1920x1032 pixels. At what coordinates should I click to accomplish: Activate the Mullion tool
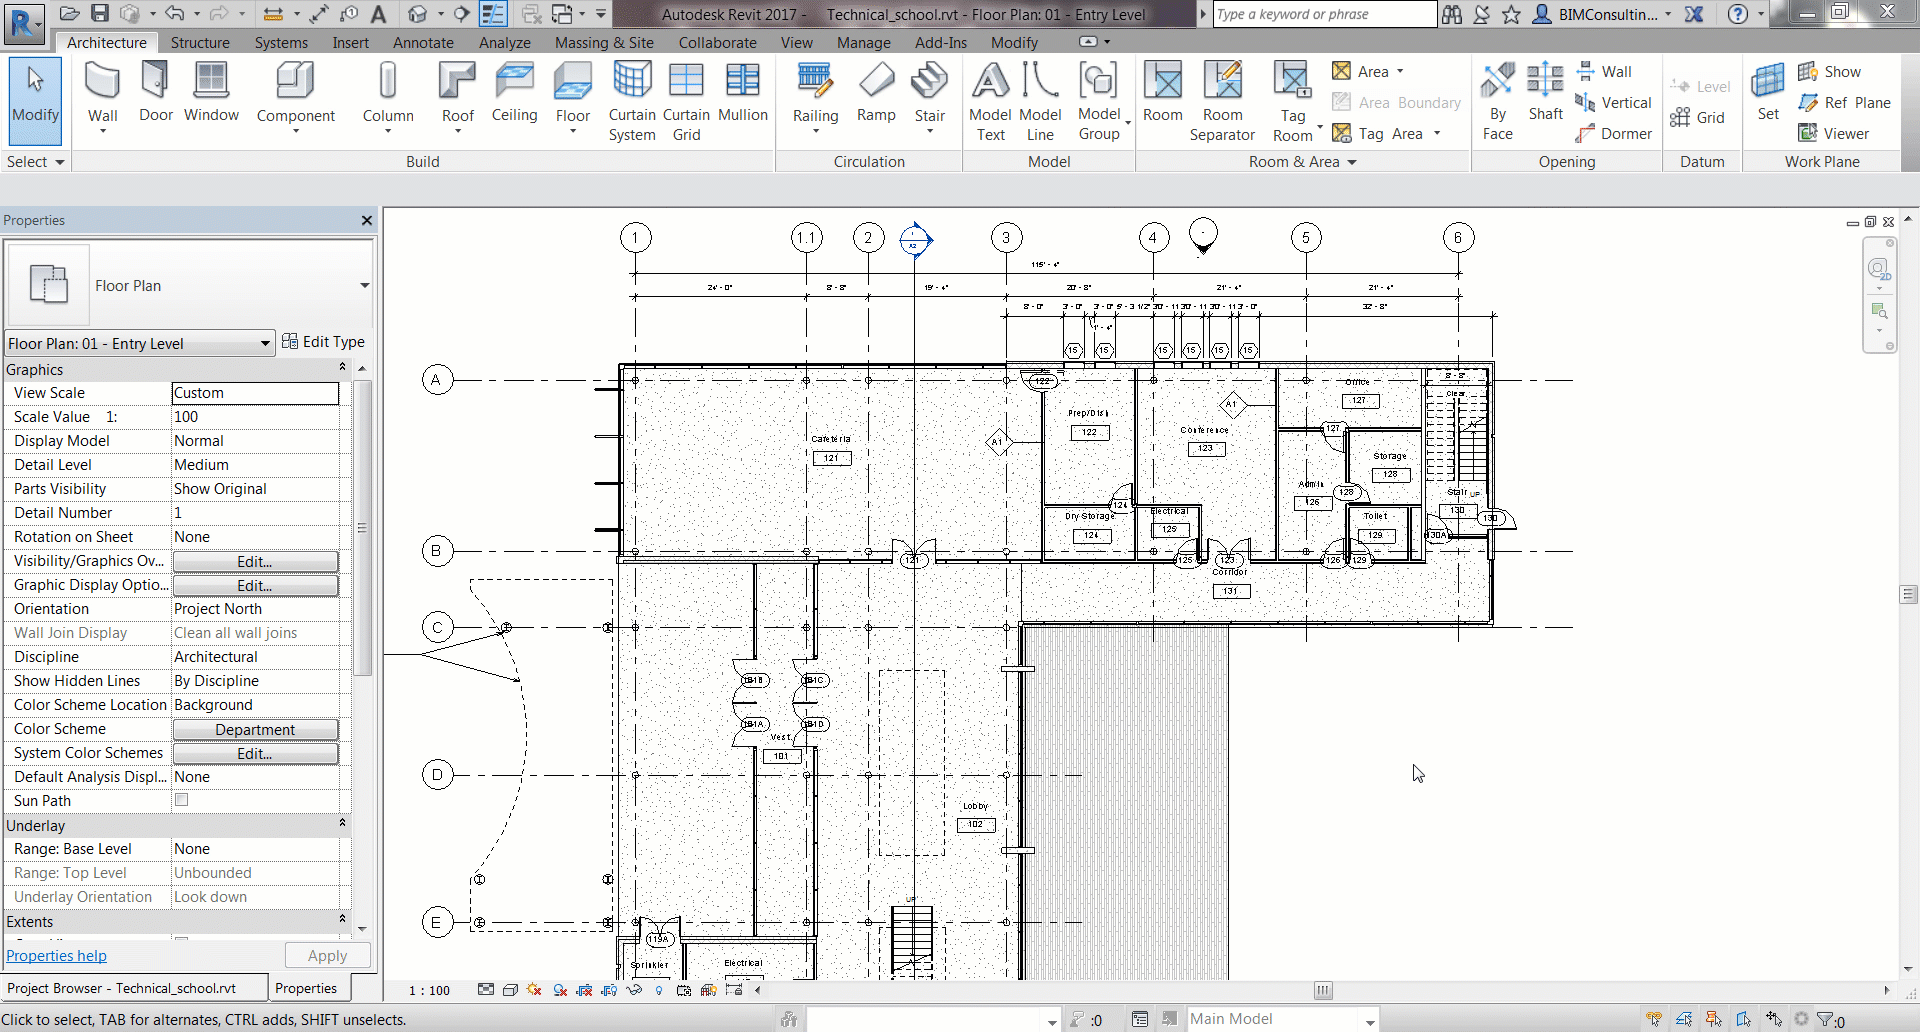pyautogui.click(x=743, y=92)
